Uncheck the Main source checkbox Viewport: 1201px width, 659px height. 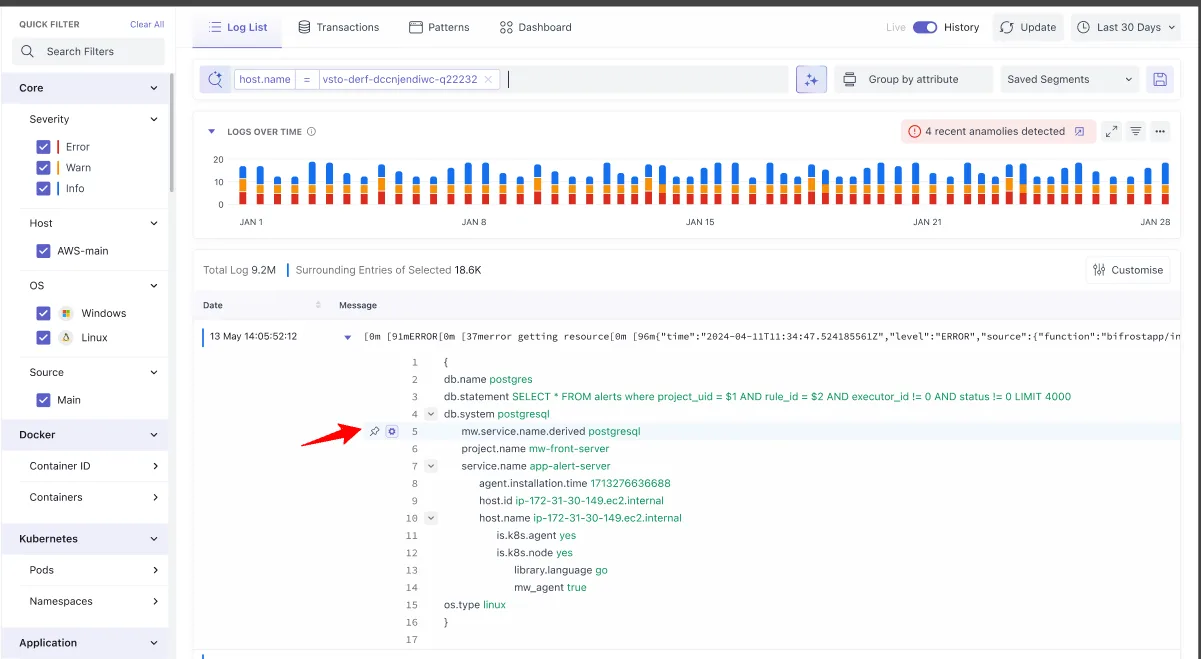pyautogui.click(x=43, y=400)
